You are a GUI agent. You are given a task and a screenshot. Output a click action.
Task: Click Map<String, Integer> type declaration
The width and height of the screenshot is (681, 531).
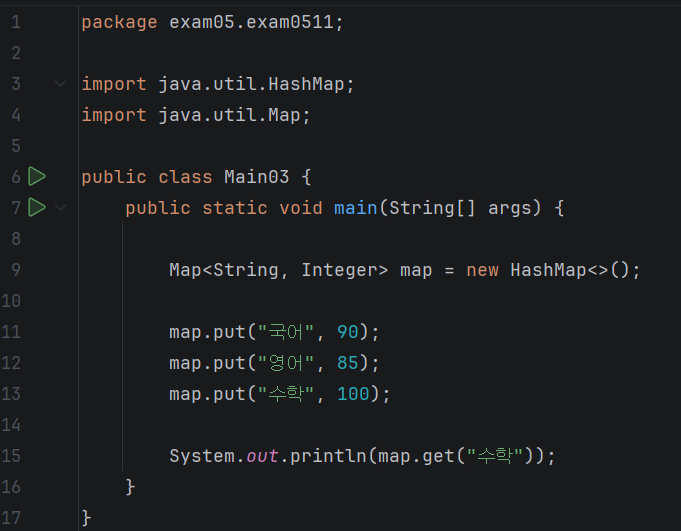click(278, 270)
